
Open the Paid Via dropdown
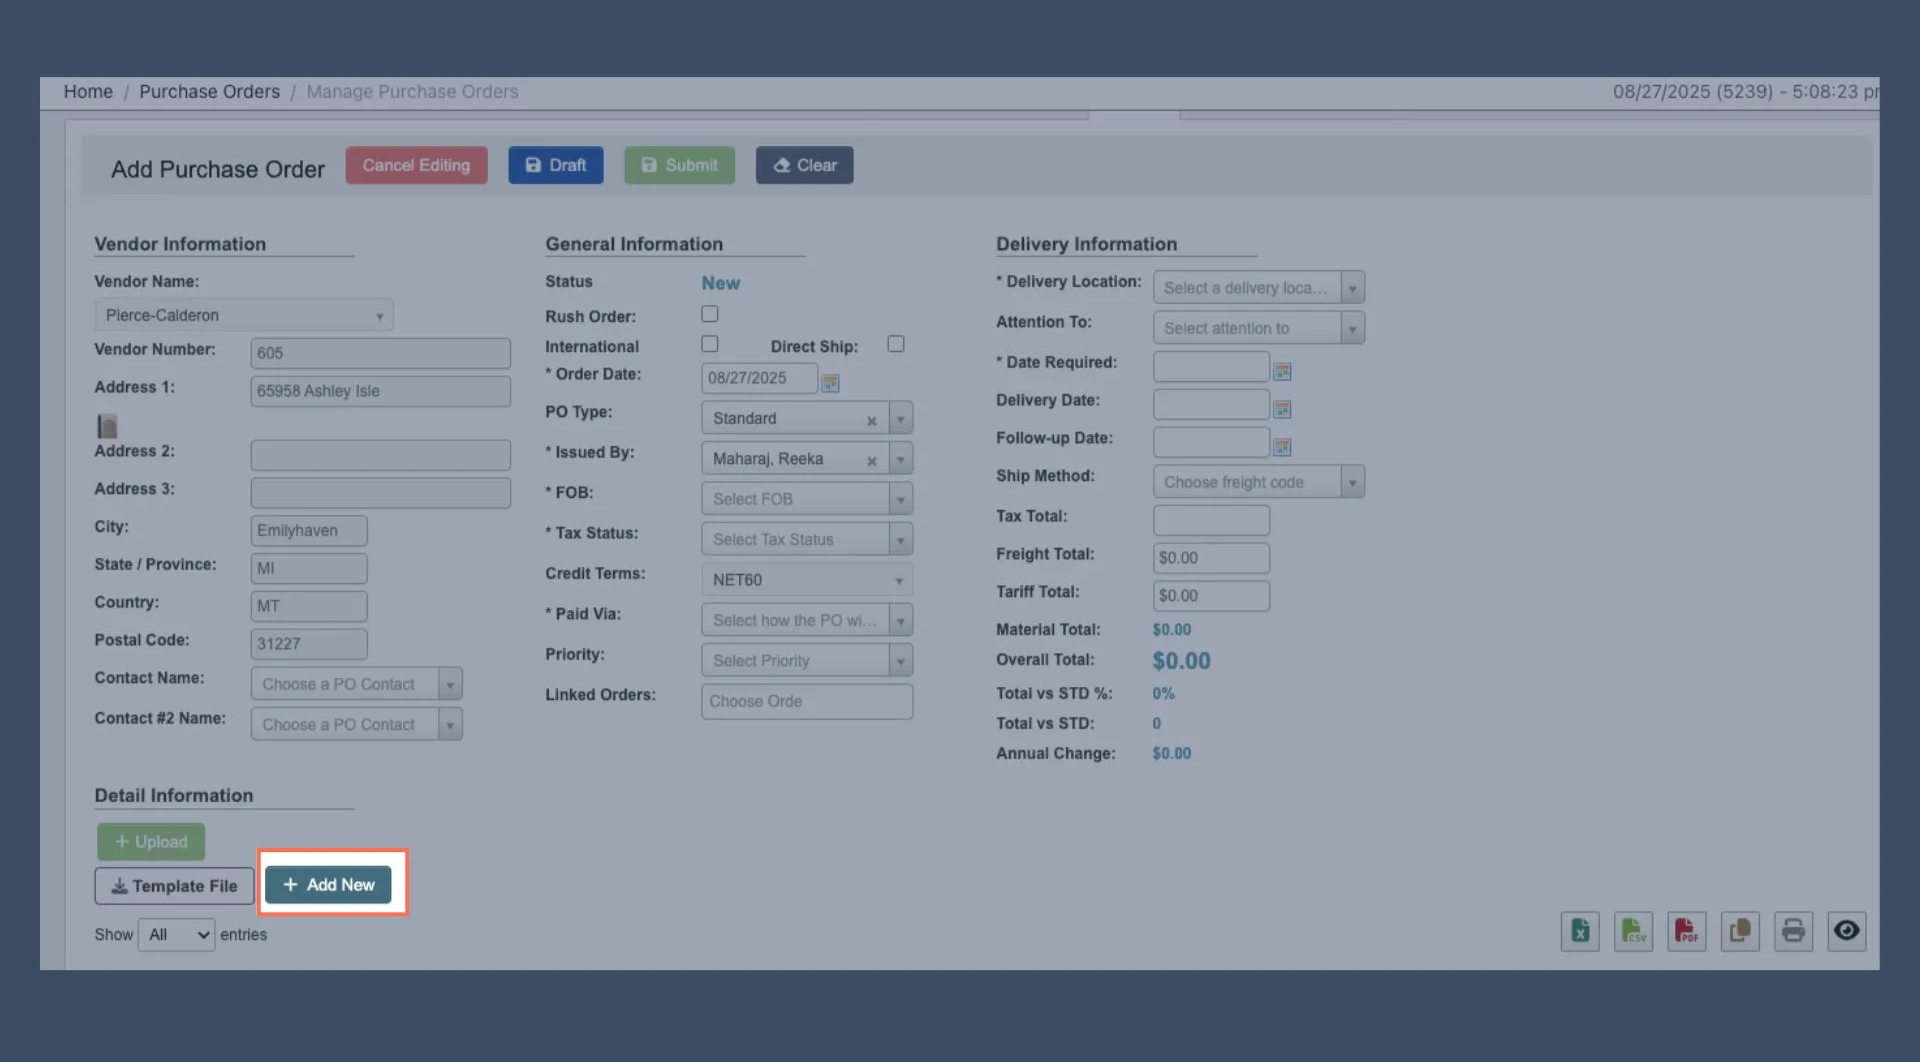pos(807,620)
